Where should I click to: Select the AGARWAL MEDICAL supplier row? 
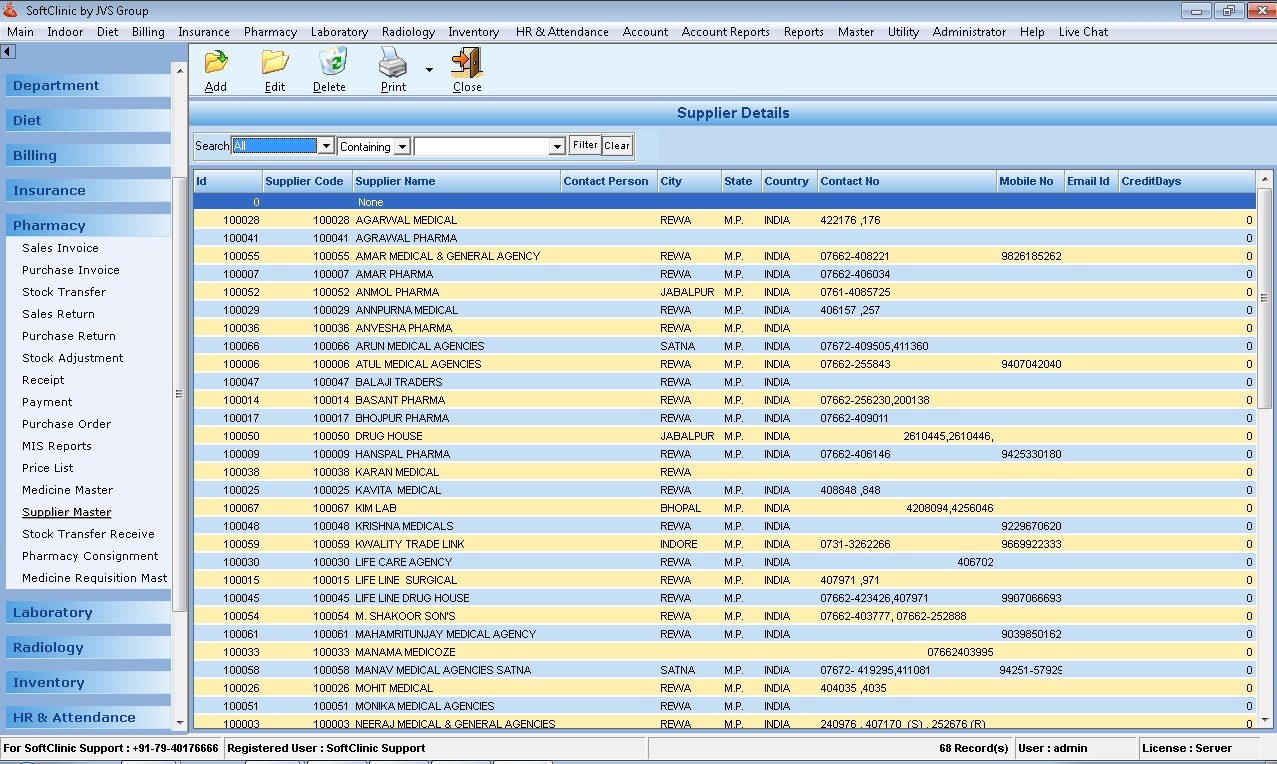(x=500, y=220)
